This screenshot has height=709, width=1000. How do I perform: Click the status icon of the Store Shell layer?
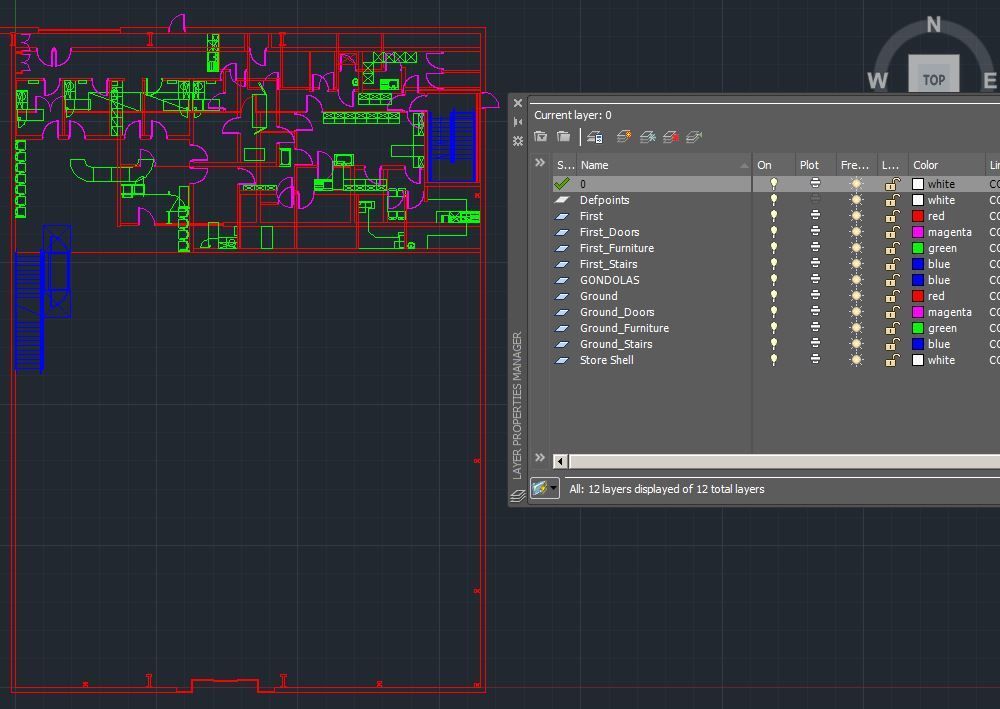(562, 360)
